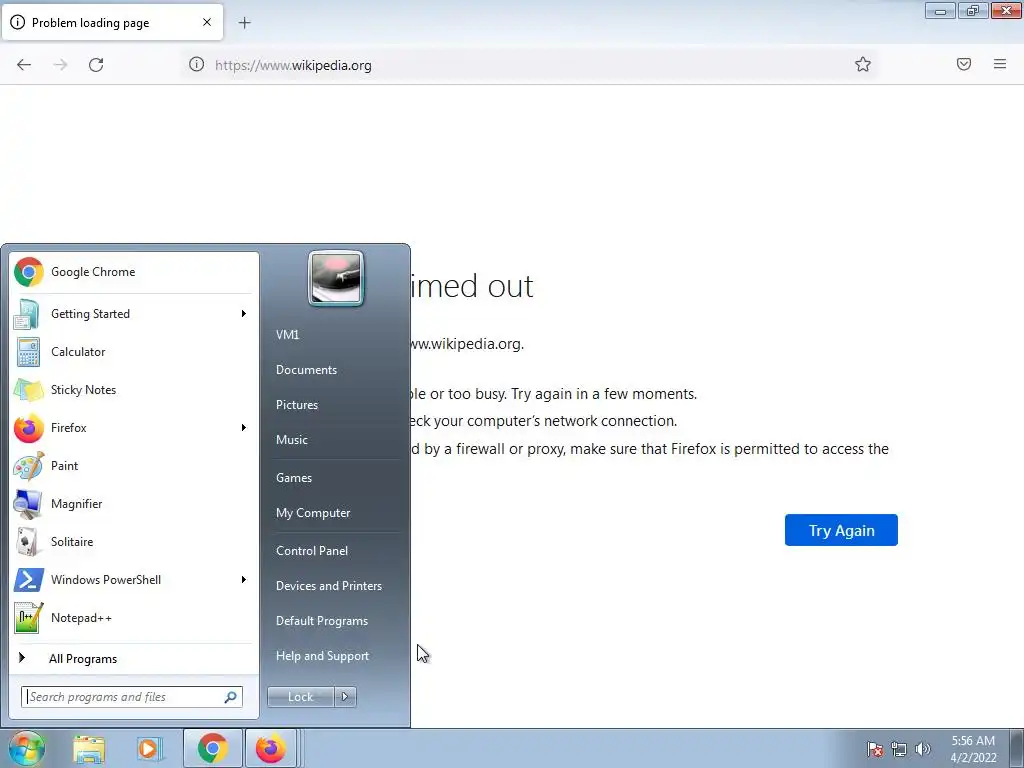The height and width of the screenshot is (768, 1024).
Task: Open Documents library
Action: (x=306, y=370)
